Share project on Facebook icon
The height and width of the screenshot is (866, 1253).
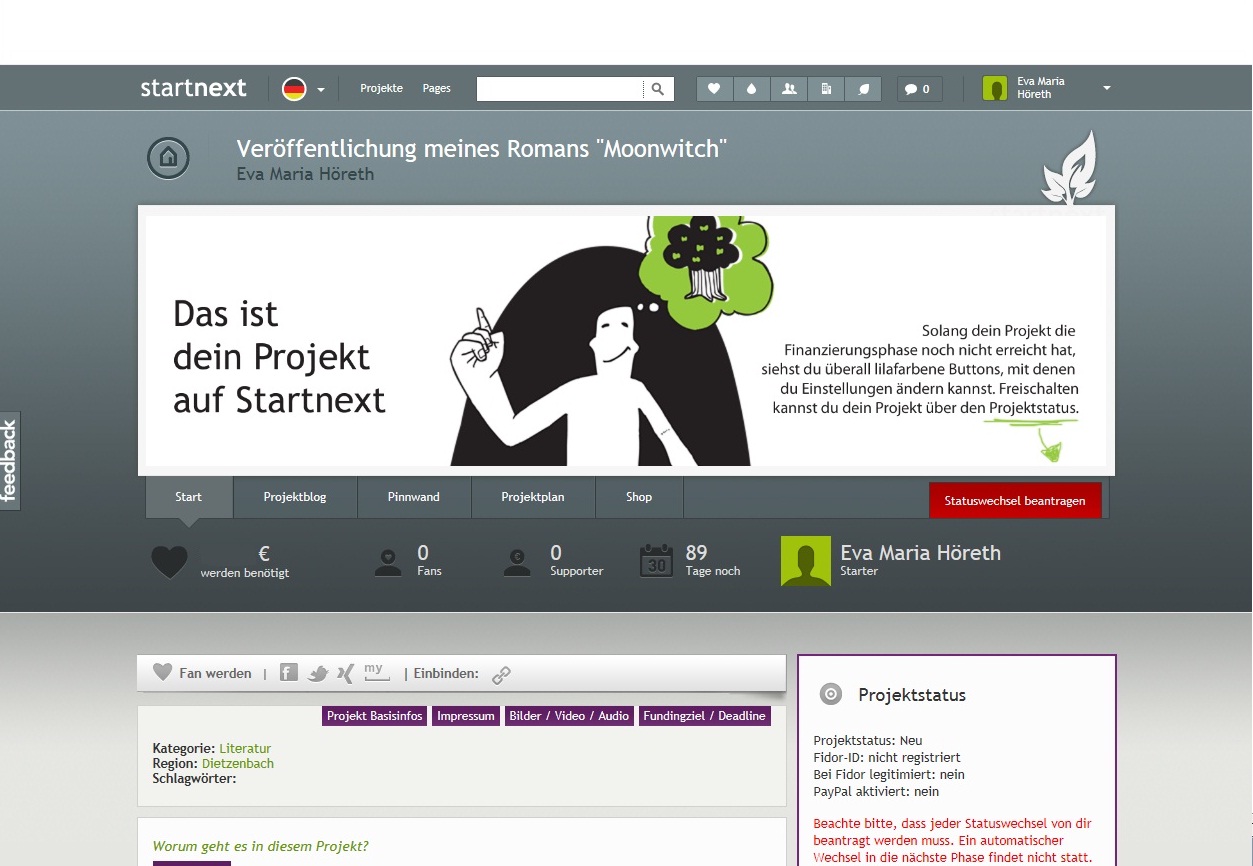[288, 673]
